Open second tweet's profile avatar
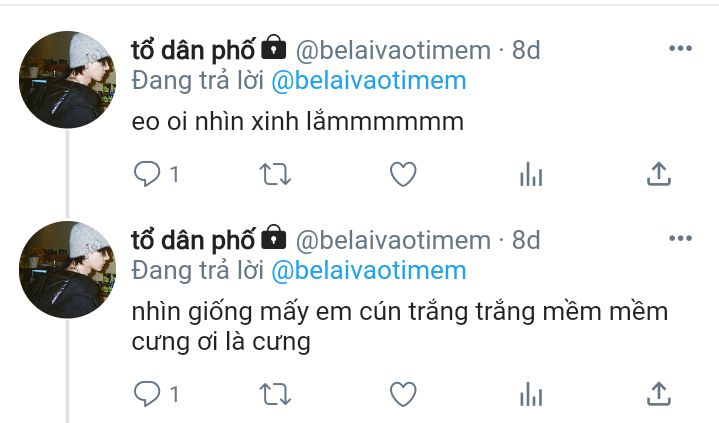 [x=67, y=270]
